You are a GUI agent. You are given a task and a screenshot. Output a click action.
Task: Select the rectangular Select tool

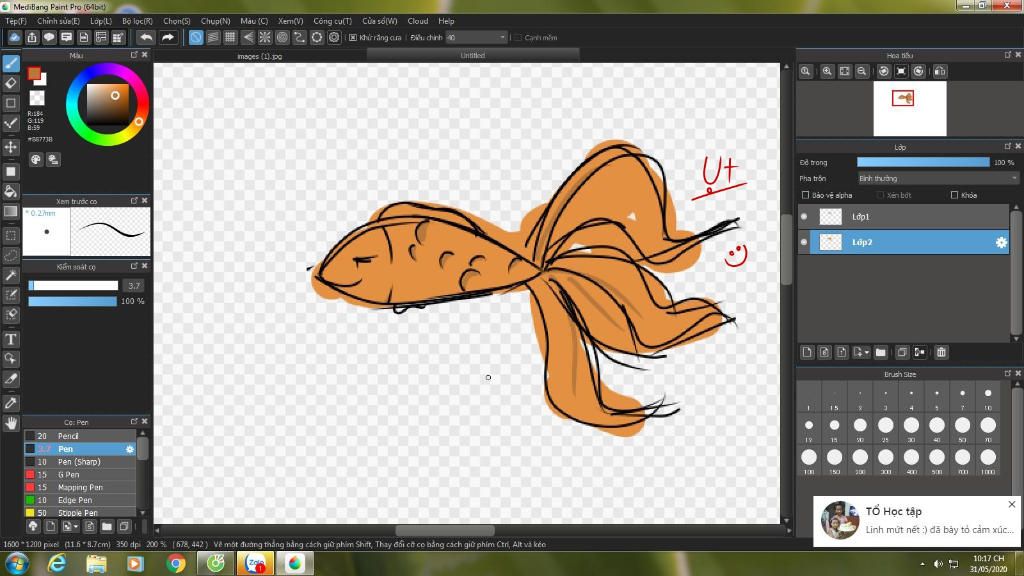click(11, 235)
